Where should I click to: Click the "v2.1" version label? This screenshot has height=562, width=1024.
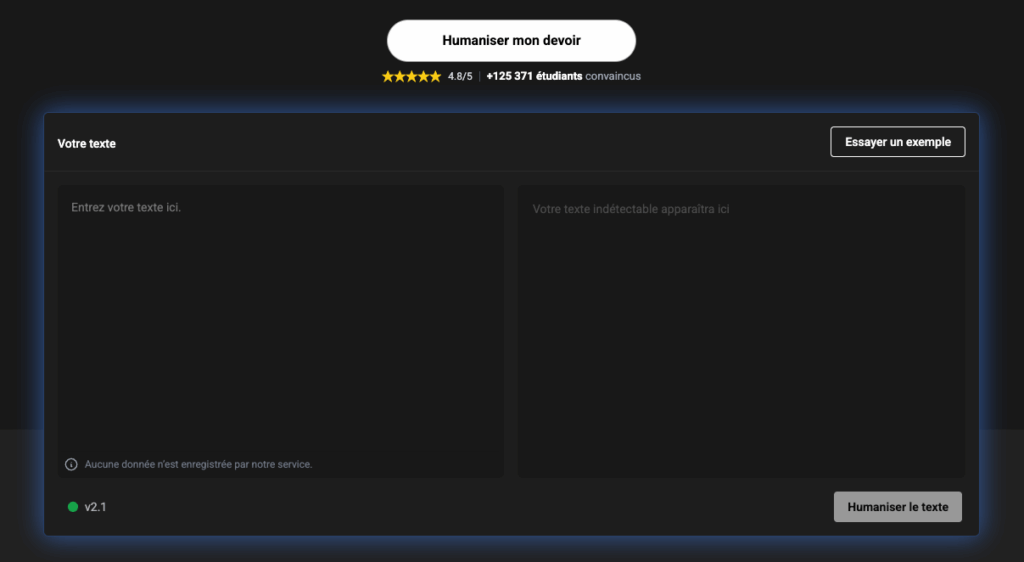click(x=96, y=507)
